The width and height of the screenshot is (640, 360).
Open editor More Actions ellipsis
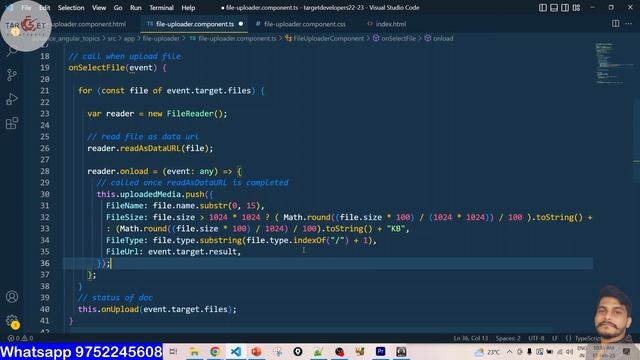pyautogui.click(x=629, y=24)
